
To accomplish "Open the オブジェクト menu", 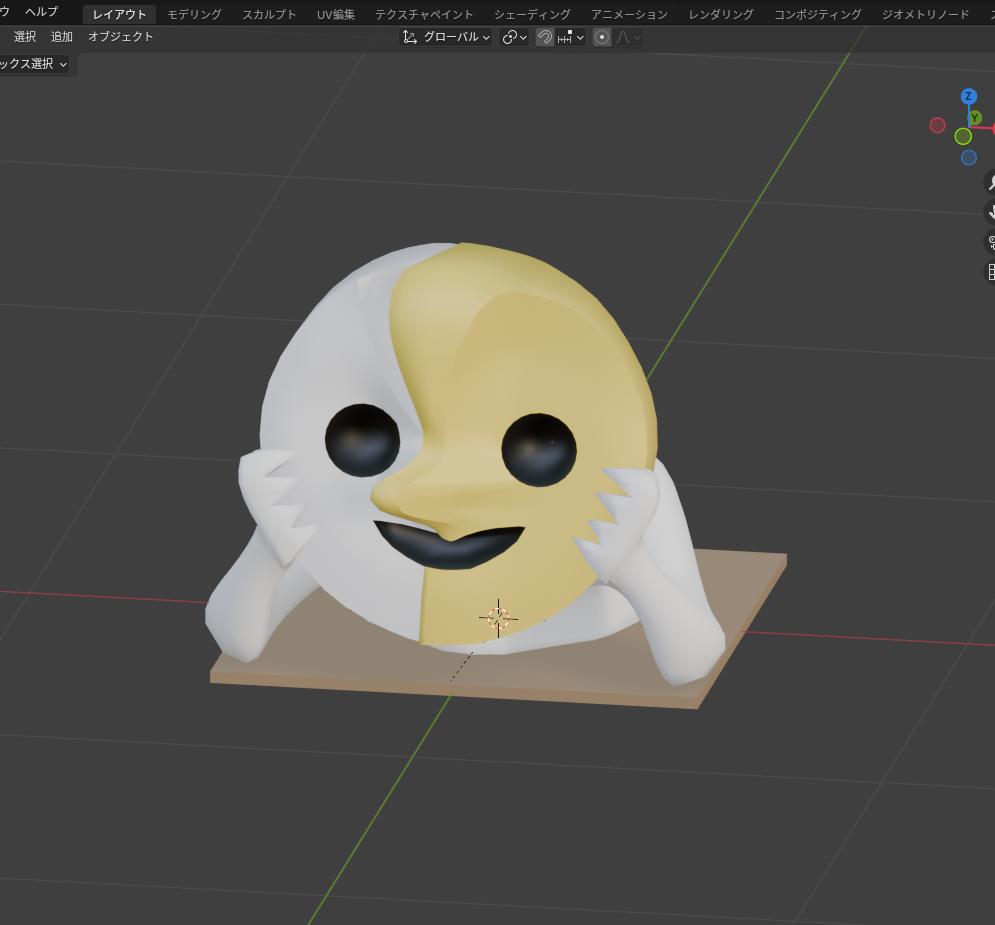I will click(x=121, y=37).
